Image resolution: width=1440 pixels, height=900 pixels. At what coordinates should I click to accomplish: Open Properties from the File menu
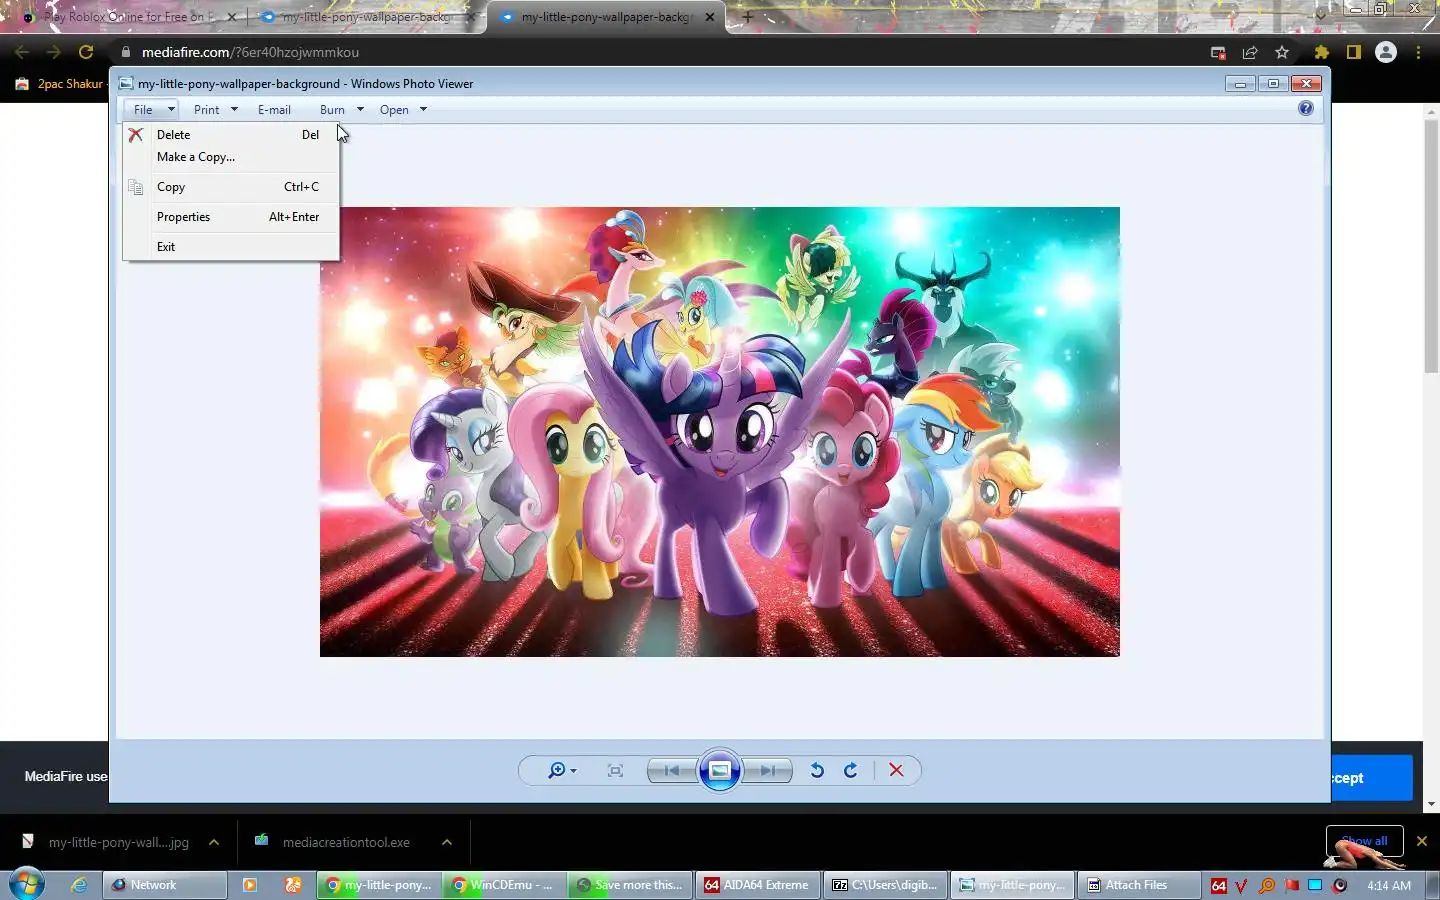point(231,217)
